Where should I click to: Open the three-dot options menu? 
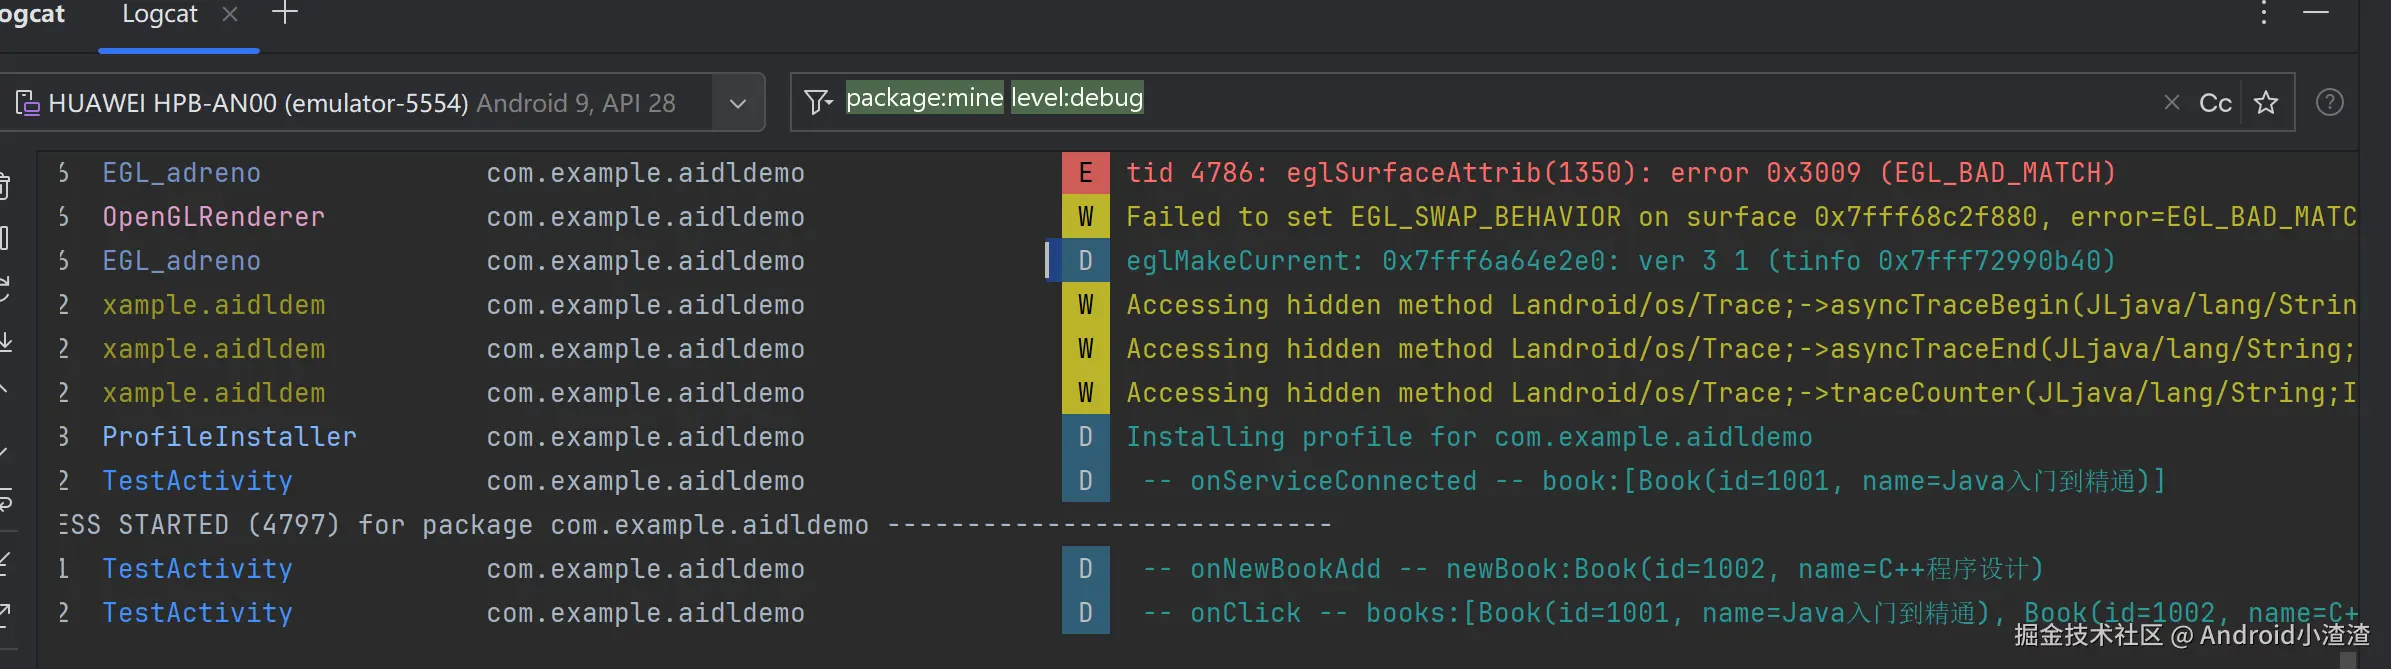2264,14
